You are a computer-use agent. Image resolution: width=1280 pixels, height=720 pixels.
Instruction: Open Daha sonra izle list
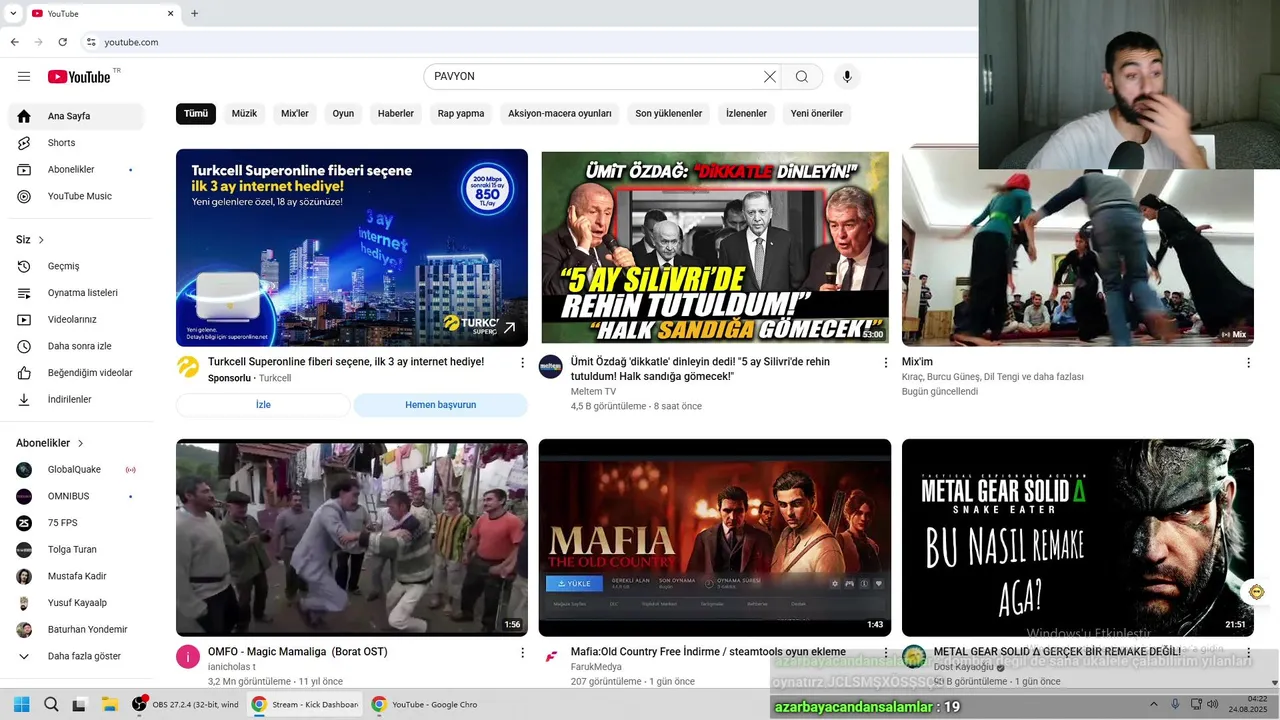76,346
